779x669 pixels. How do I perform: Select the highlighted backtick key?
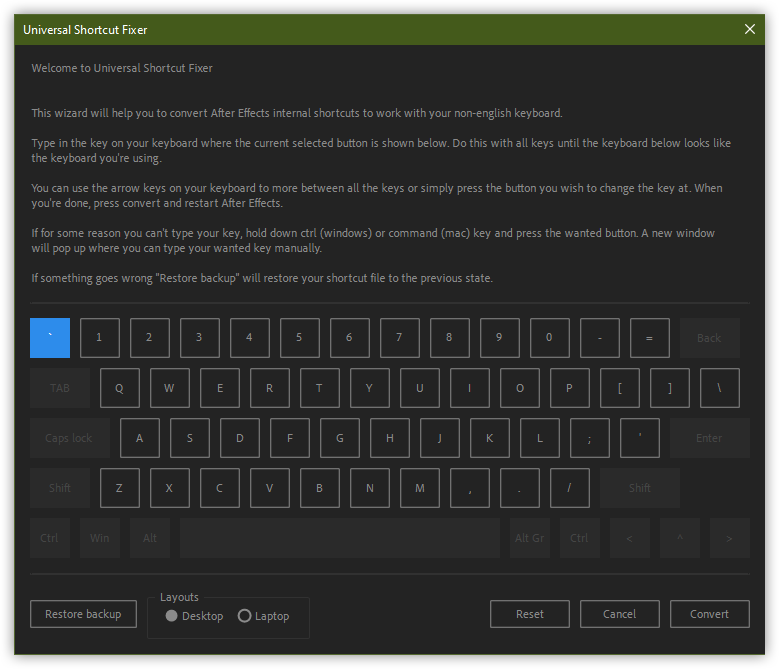click(50, 338)
